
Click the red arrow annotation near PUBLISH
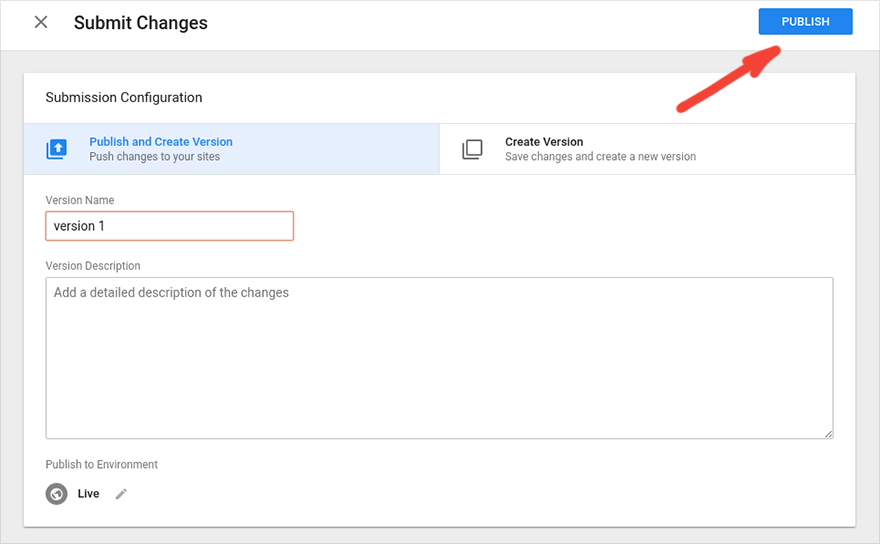coord(728,78)
